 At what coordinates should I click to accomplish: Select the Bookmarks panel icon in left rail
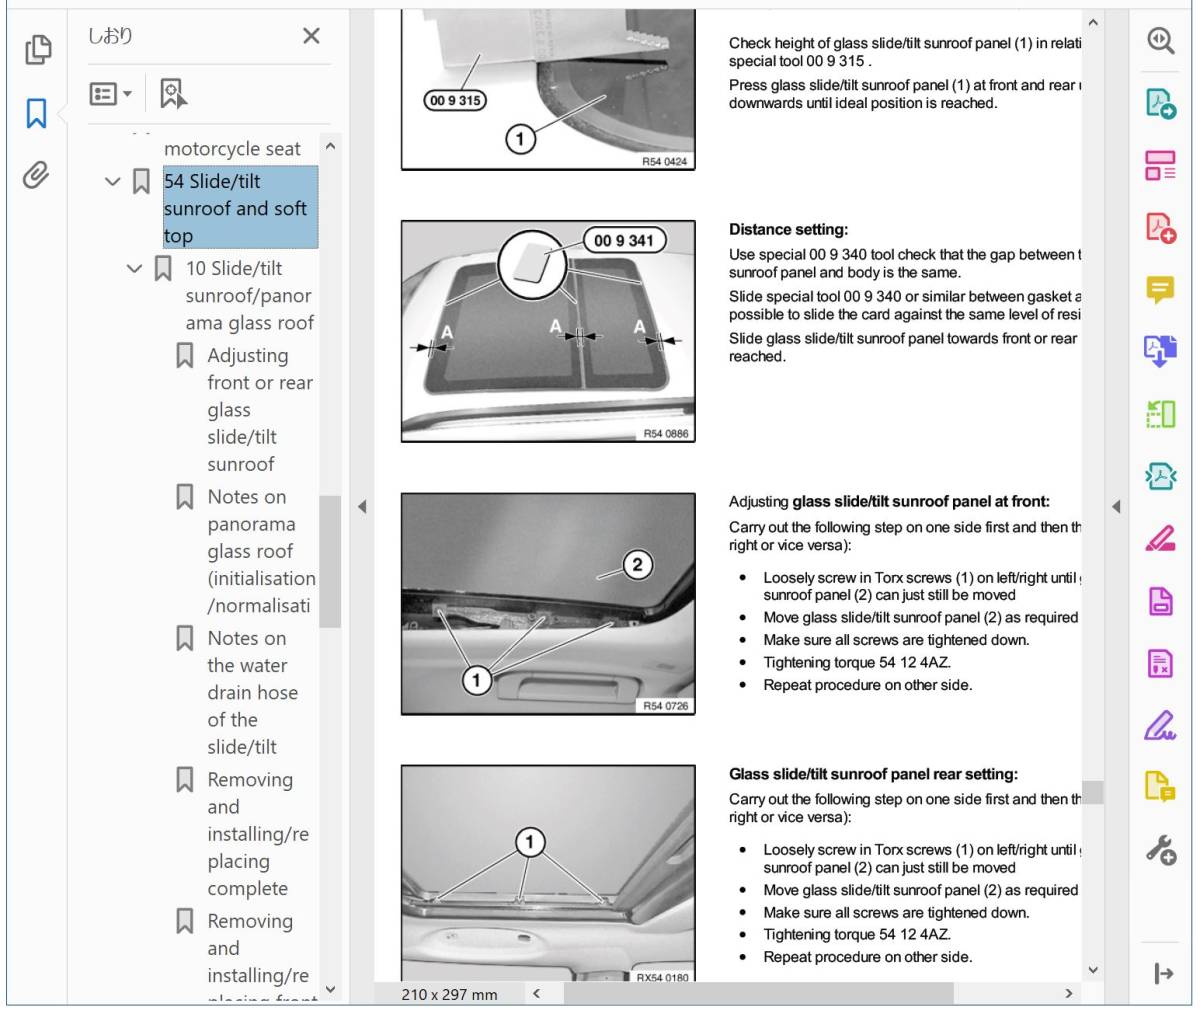36,114
